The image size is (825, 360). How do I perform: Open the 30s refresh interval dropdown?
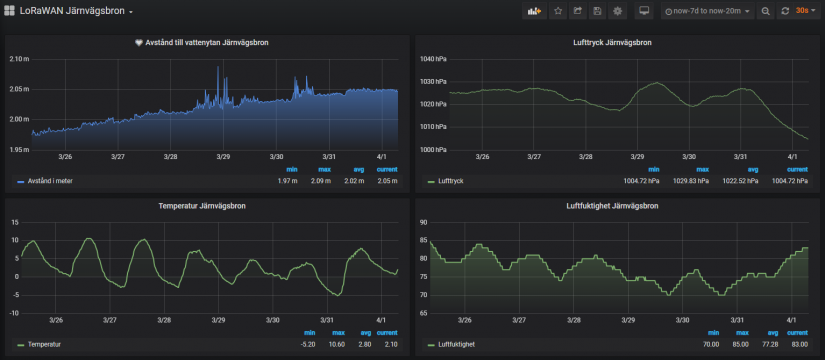click(x=805, y=11)
